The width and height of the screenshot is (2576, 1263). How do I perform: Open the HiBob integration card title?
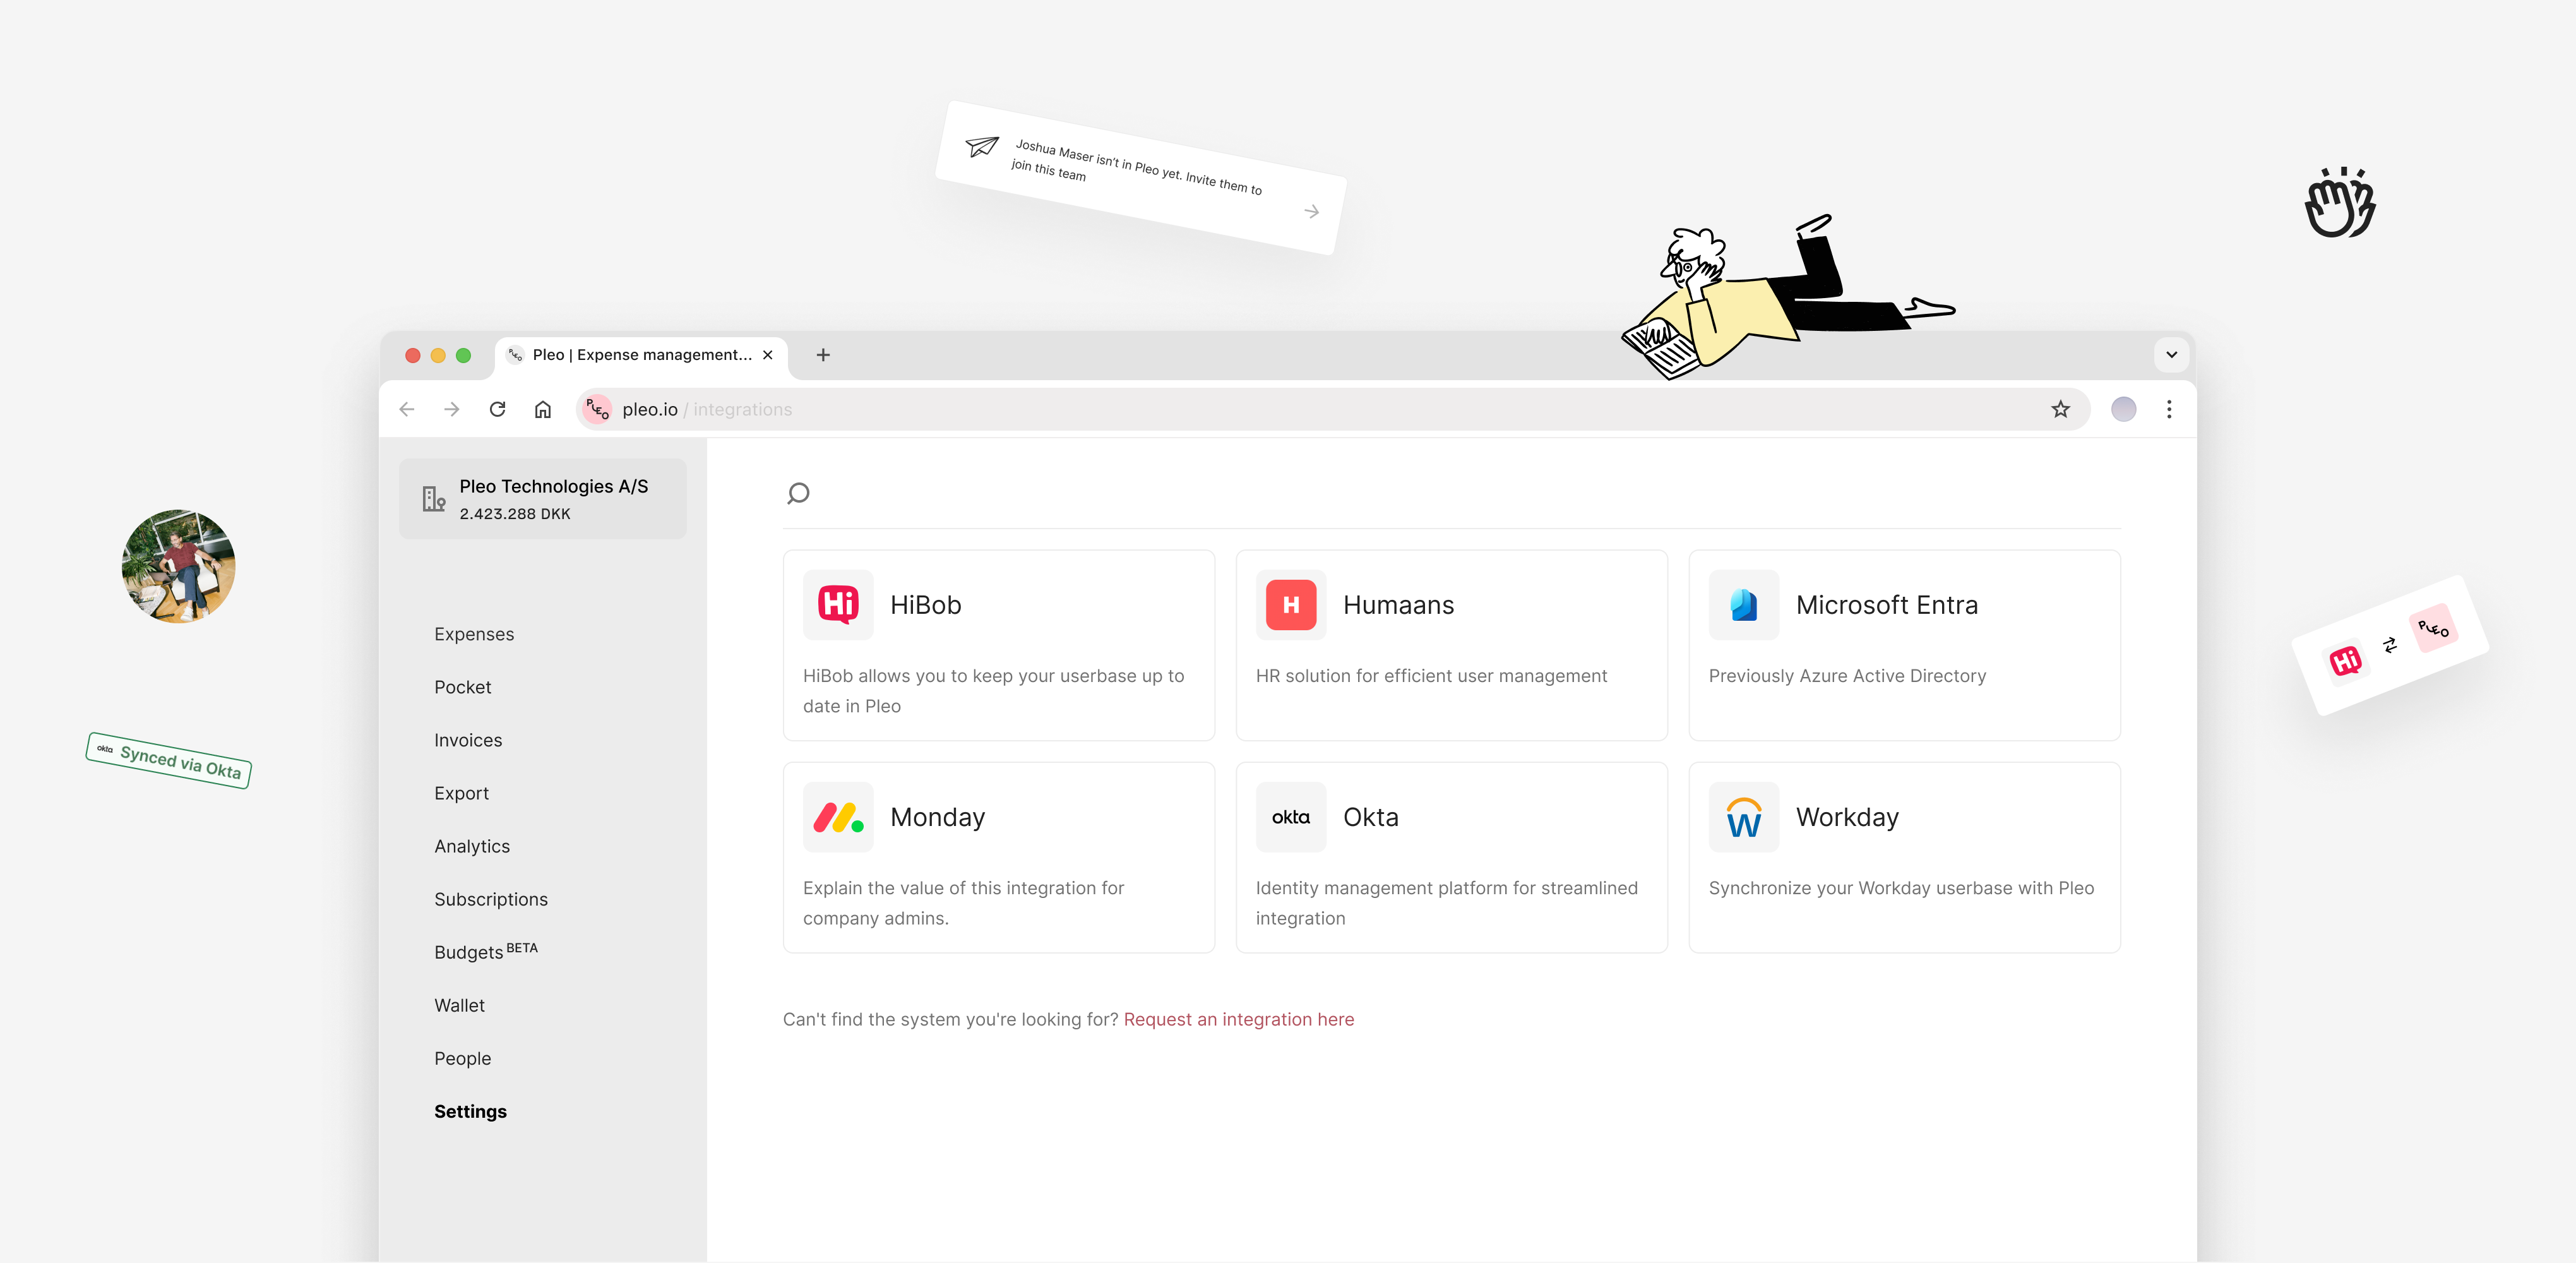926,605
